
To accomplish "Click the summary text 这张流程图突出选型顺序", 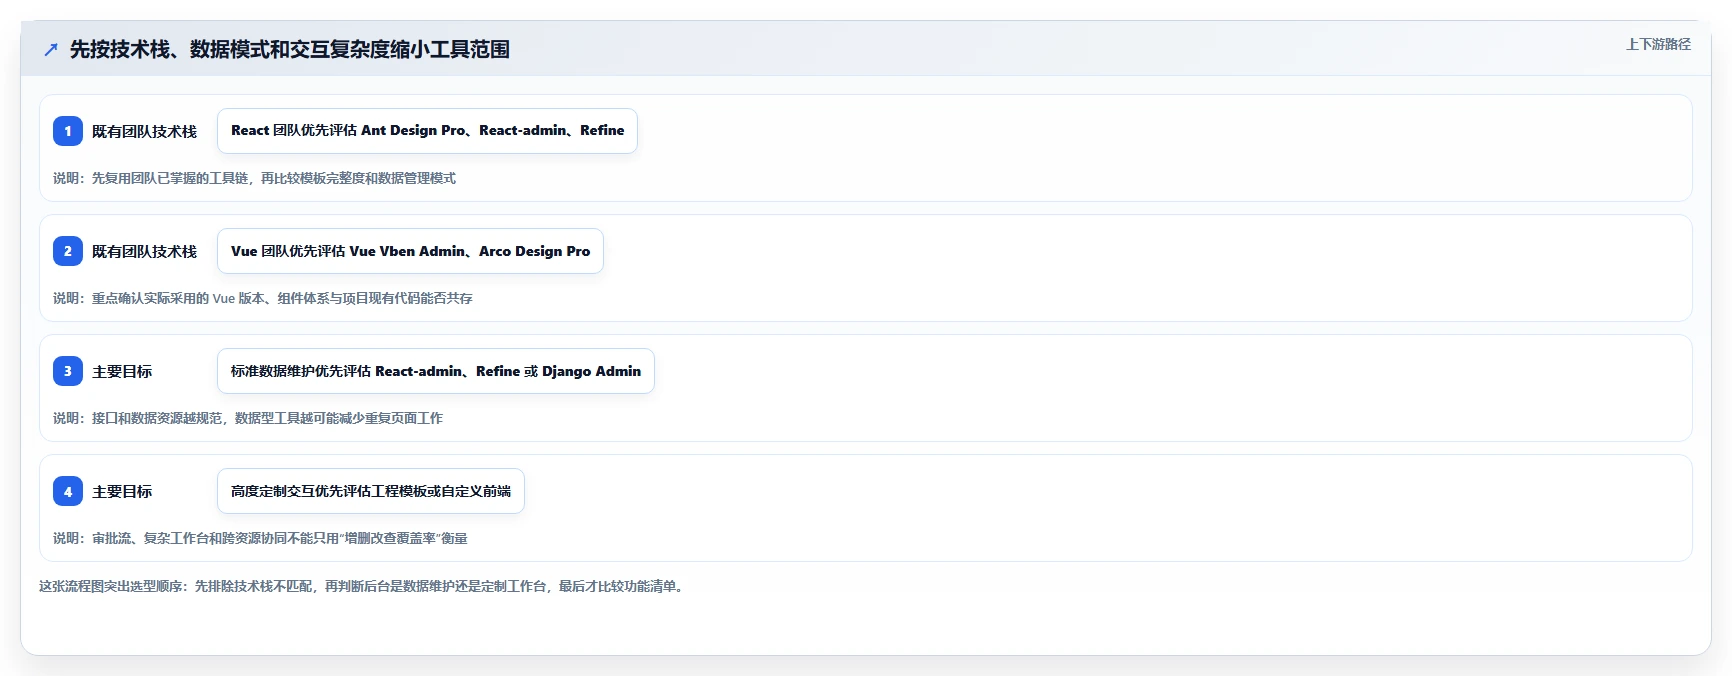I will [364, 586].
